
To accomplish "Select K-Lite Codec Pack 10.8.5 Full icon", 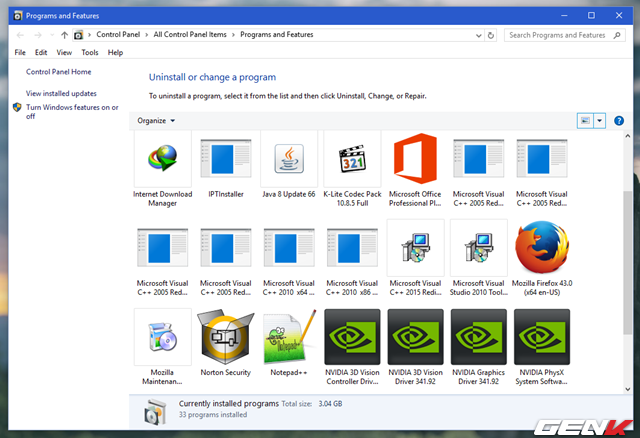I will pyautogui.click(x=352, y=159).
